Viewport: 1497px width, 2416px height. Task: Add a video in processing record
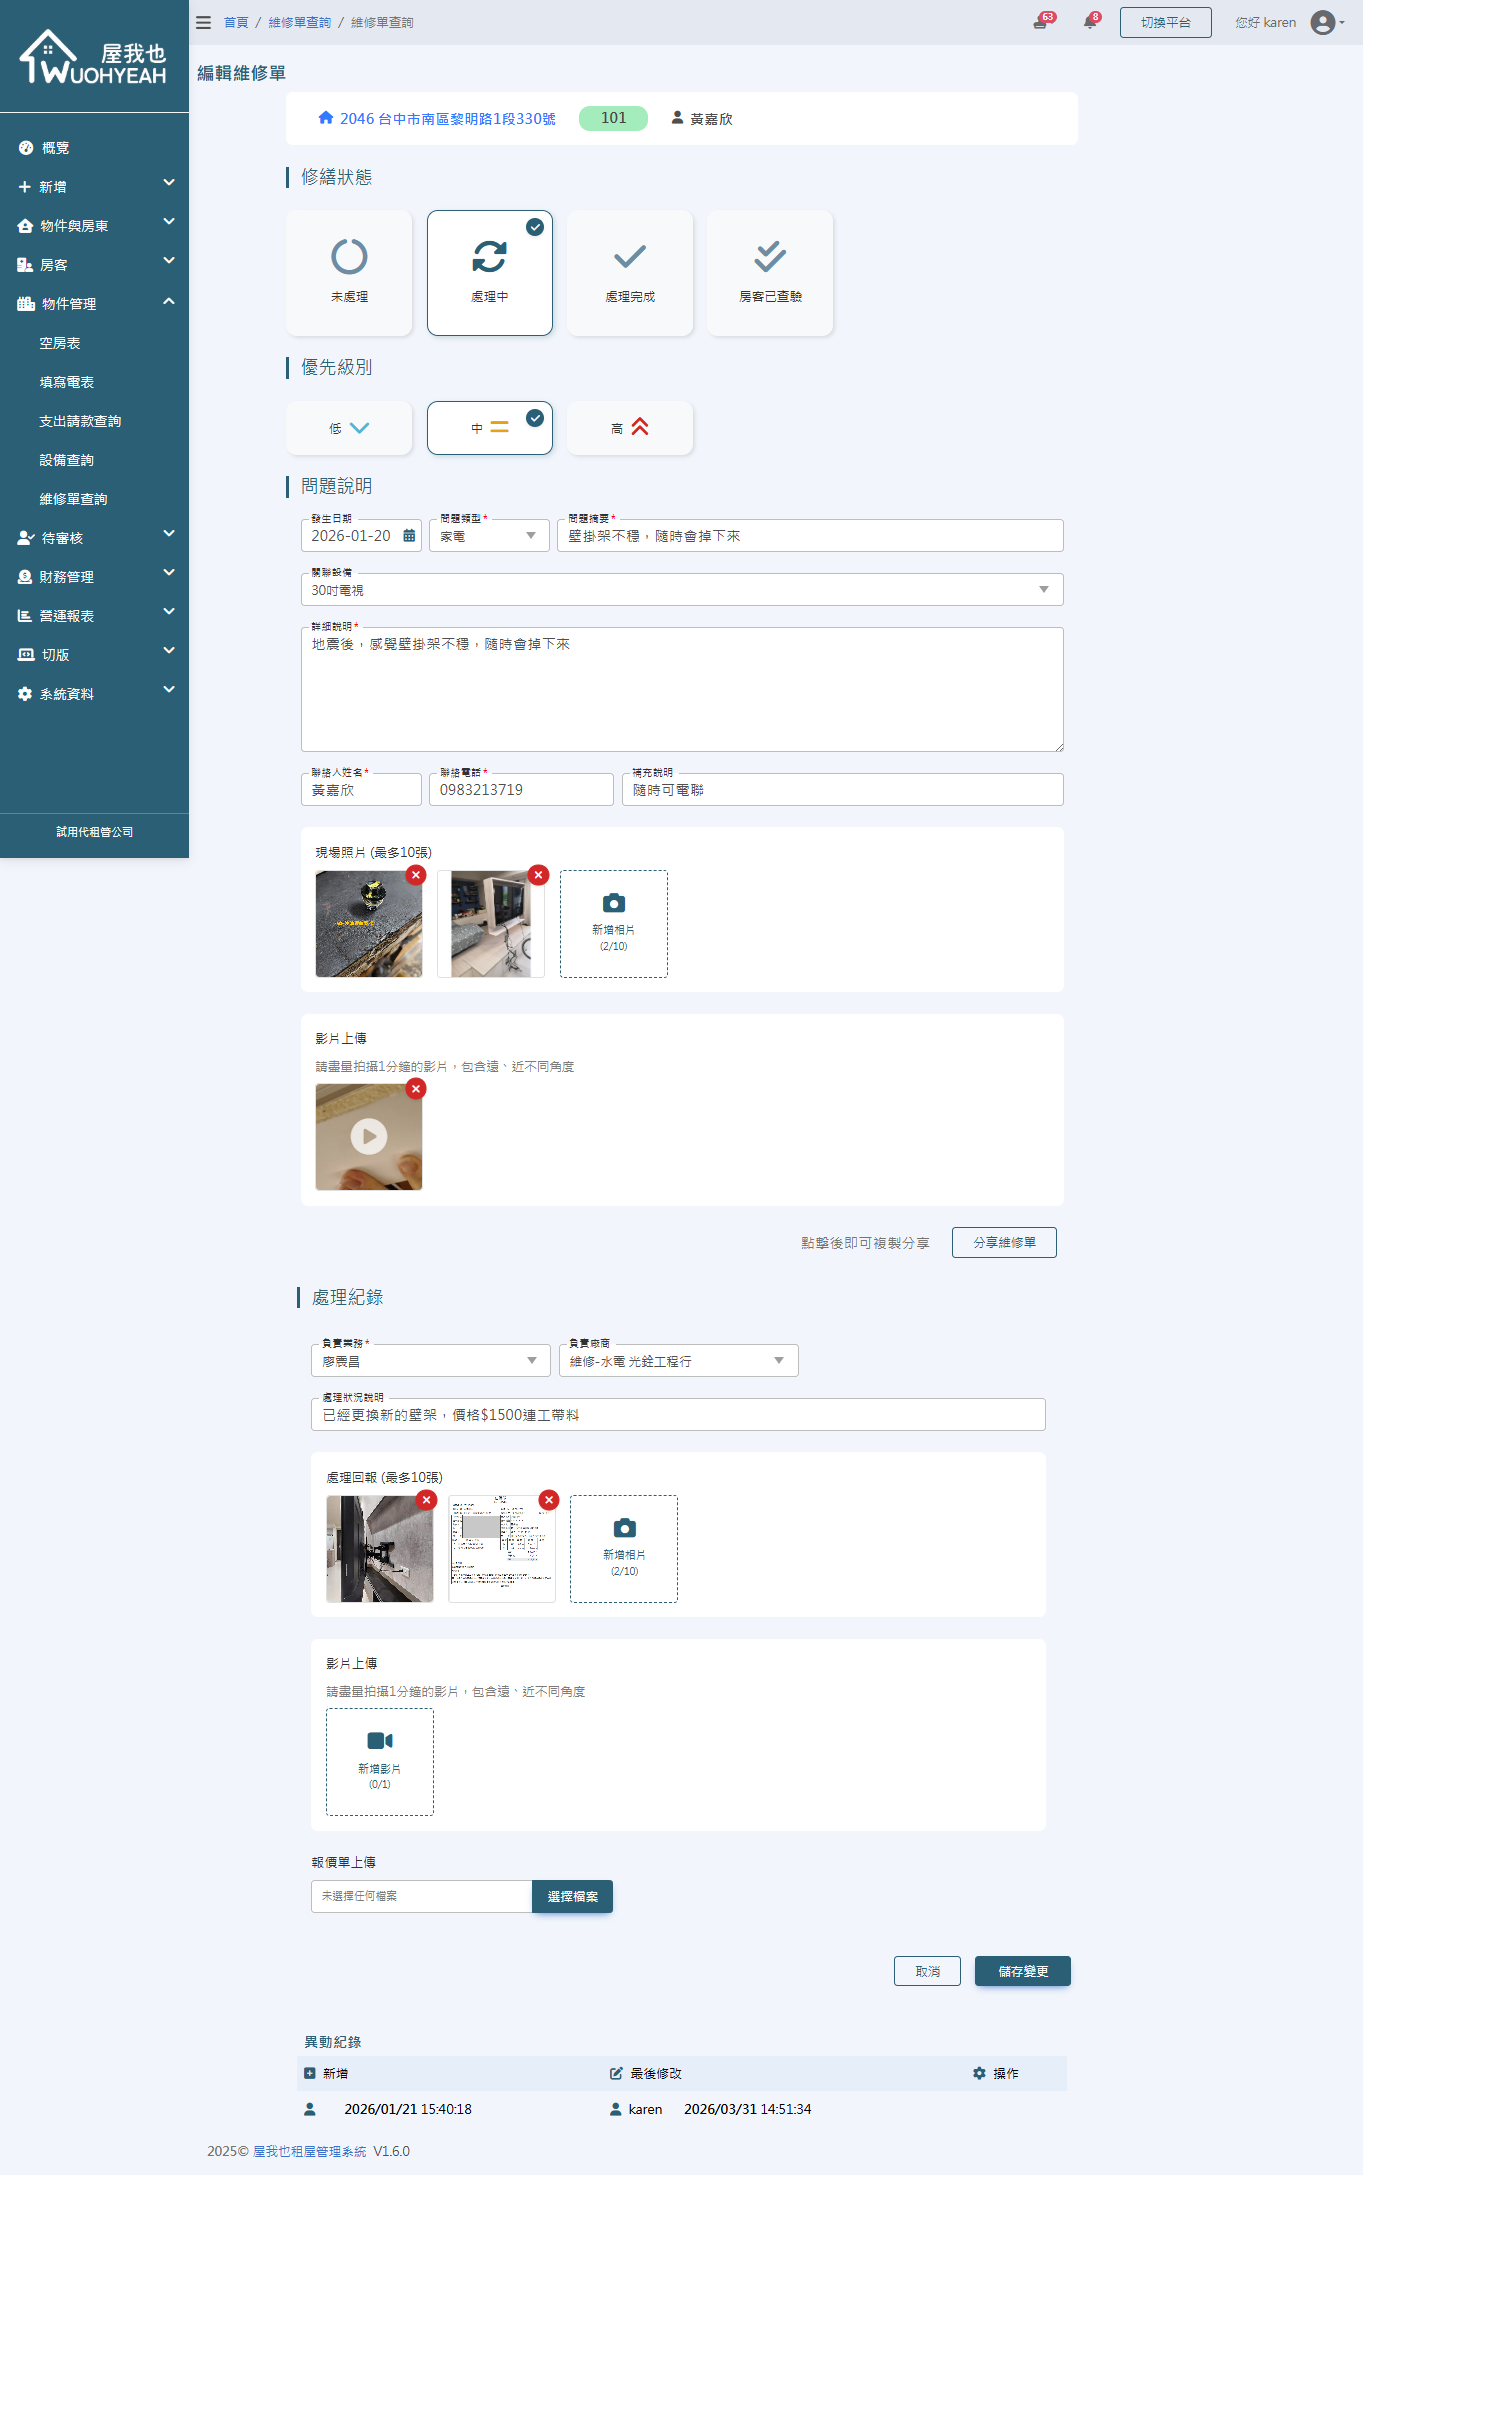[x=379, y=1761]
